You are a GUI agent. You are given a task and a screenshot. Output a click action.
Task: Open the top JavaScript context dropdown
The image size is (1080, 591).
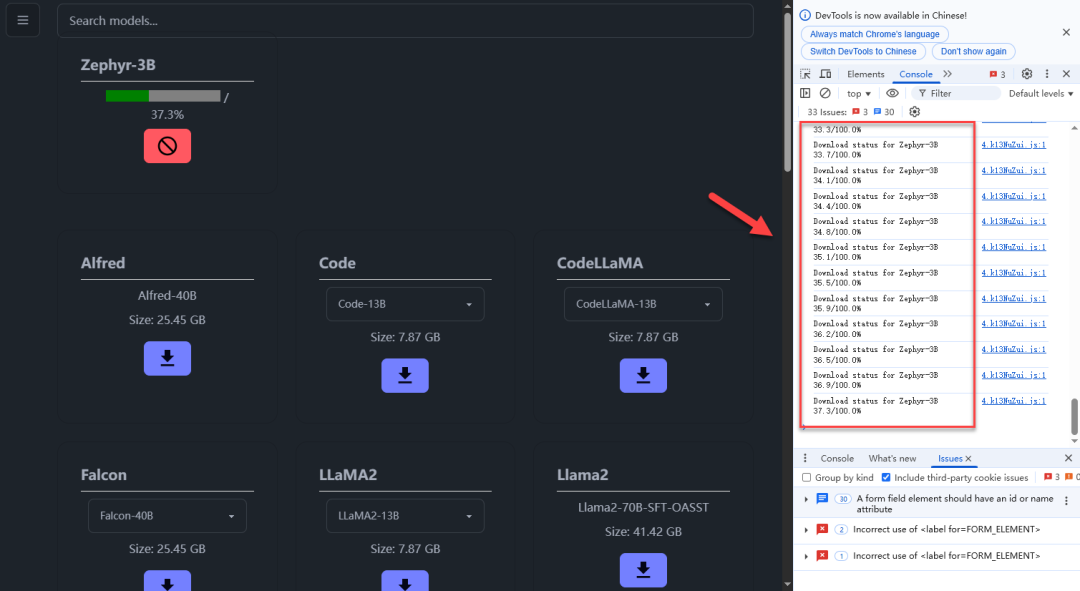pos(858,94)
